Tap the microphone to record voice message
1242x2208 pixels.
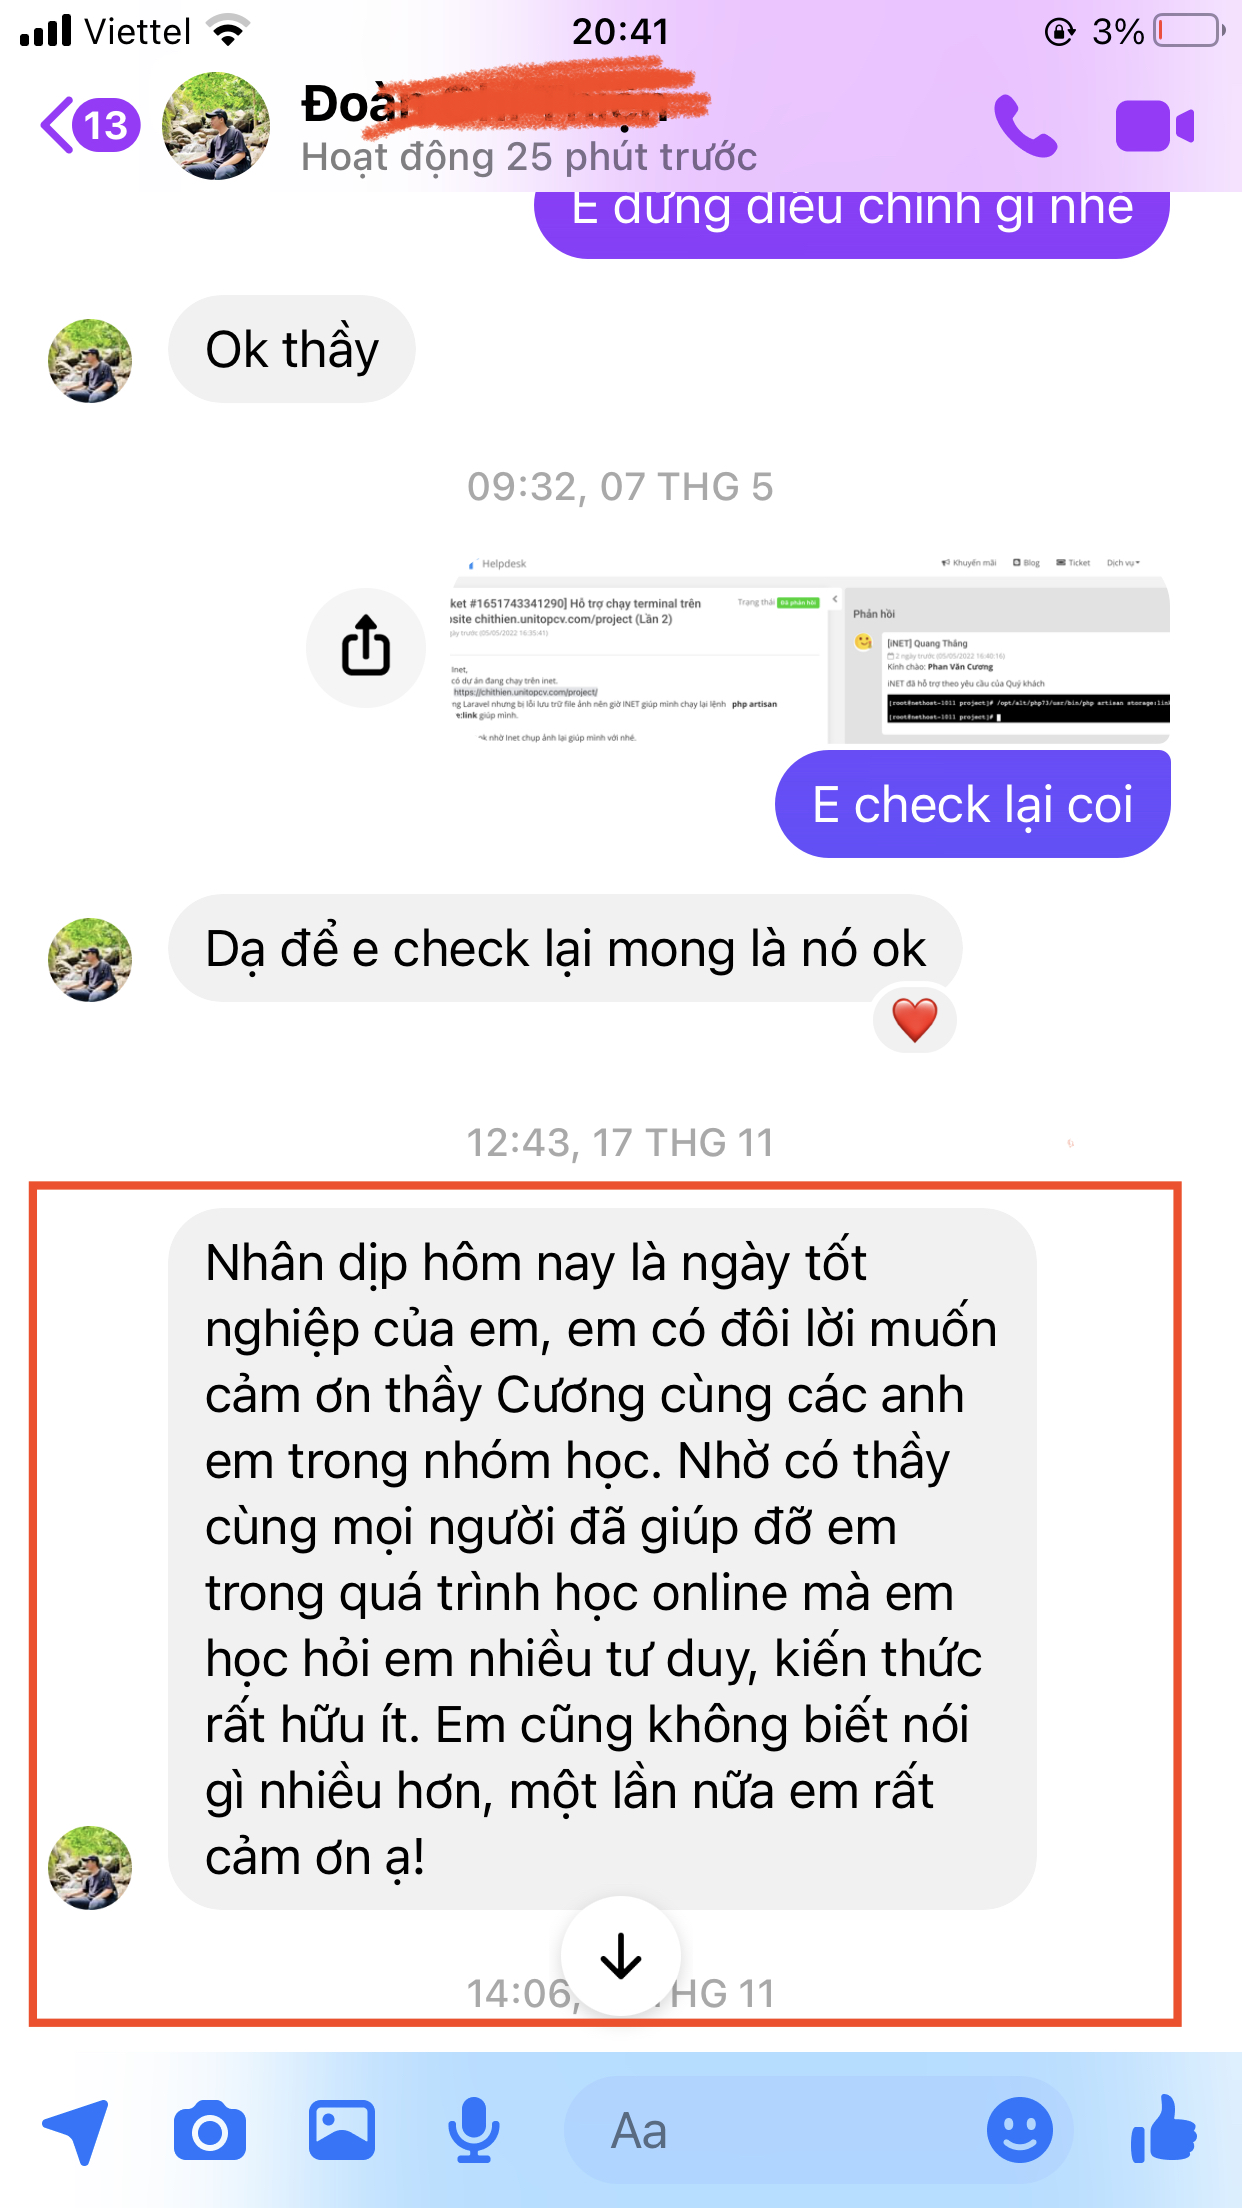(473, 2130)
